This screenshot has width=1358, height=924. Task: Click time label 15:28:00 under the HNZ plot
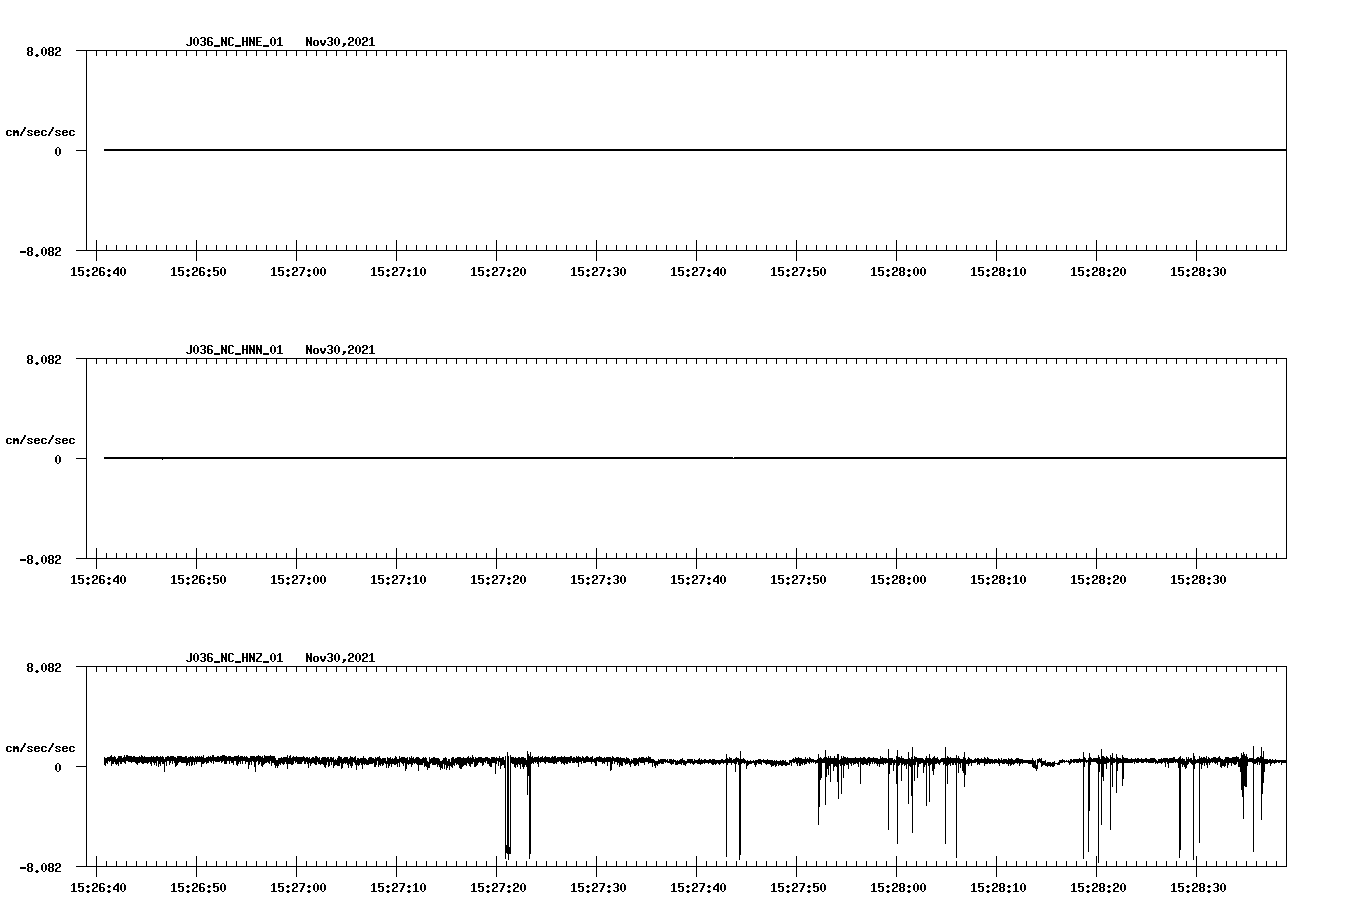[x=898, y=888]
